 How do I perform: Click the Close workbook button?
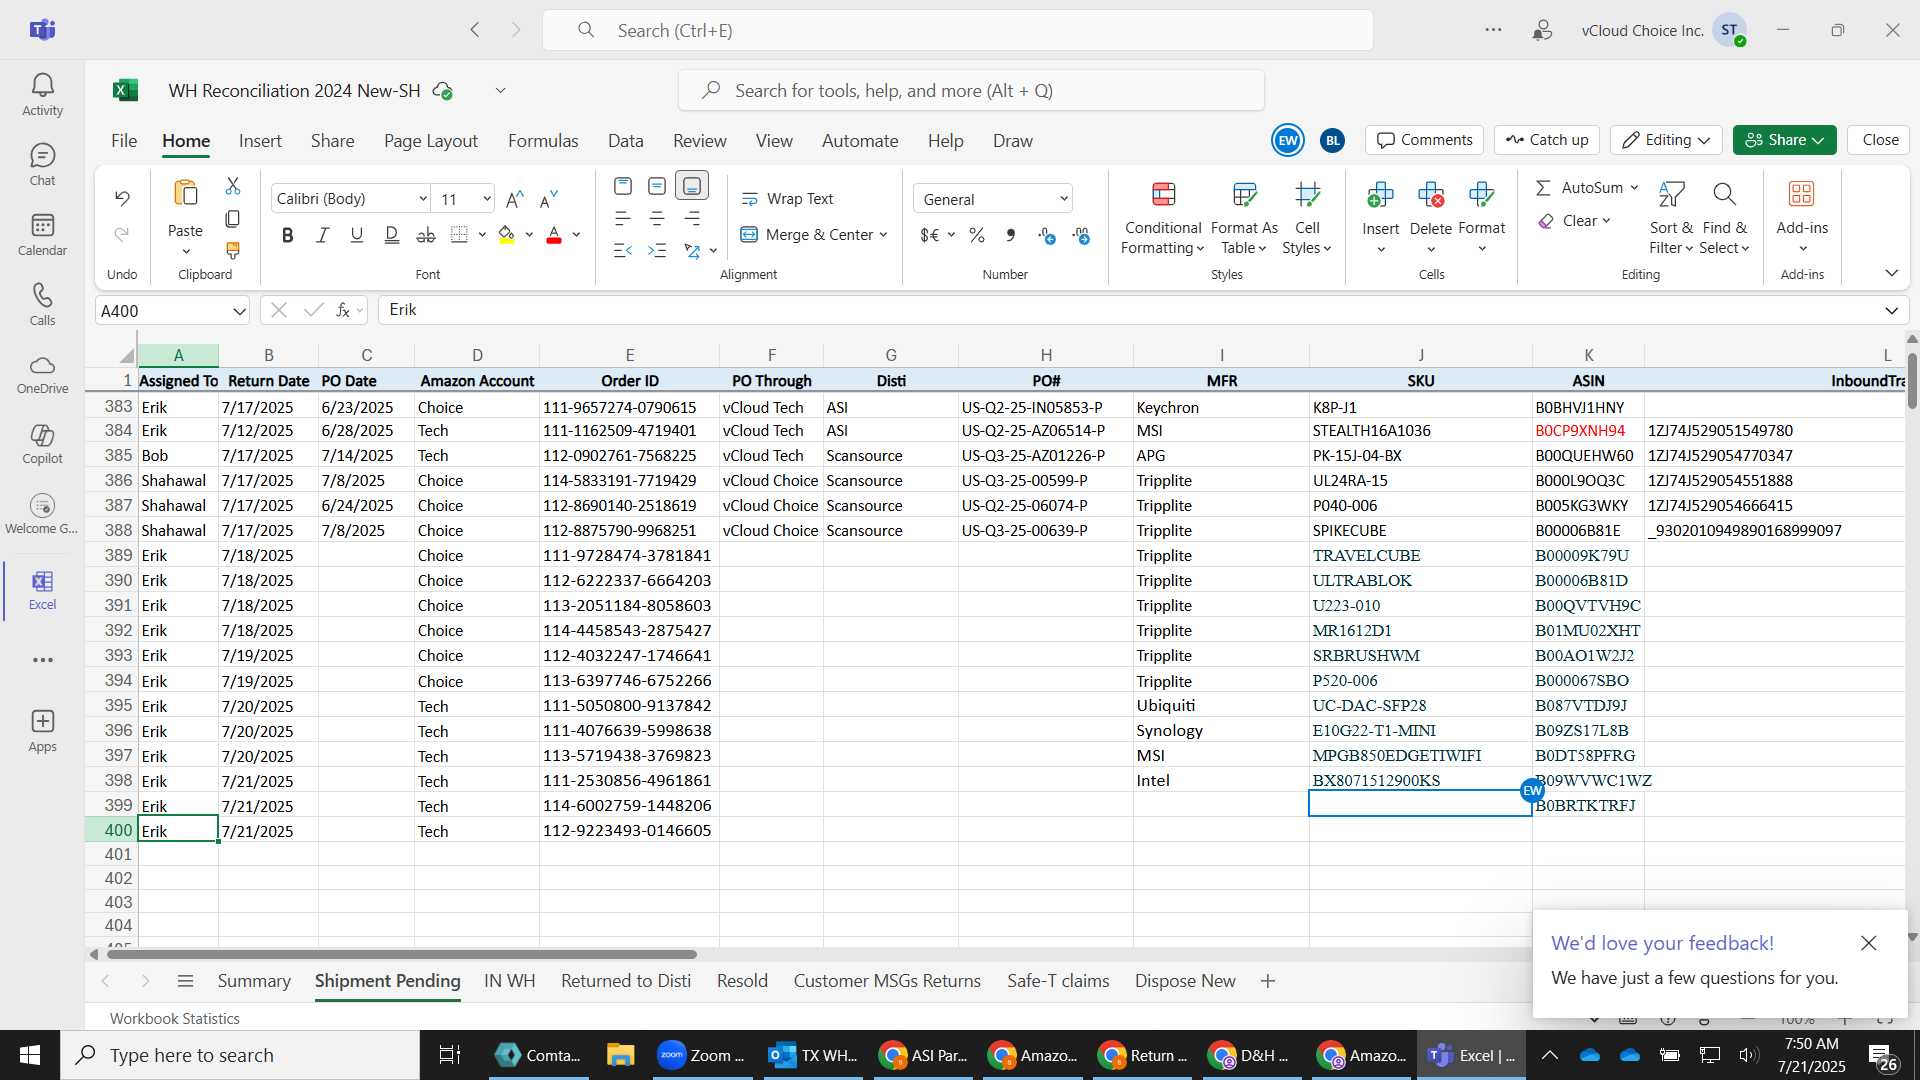[1880, 140]
